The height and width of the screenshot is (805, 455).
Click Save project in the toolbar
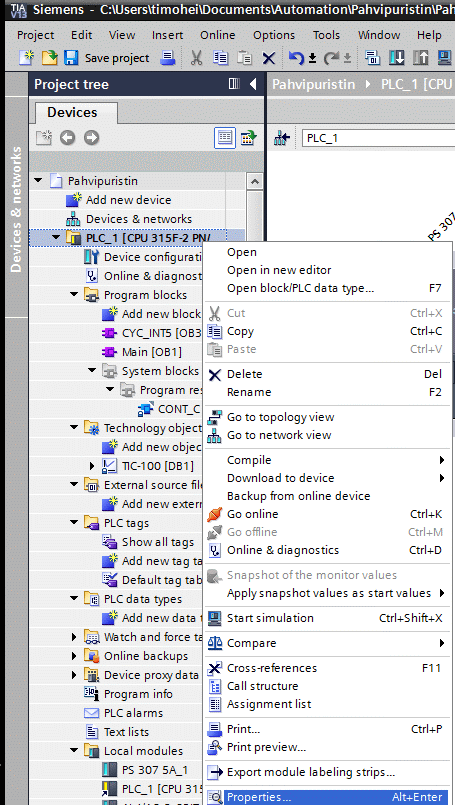107,58
